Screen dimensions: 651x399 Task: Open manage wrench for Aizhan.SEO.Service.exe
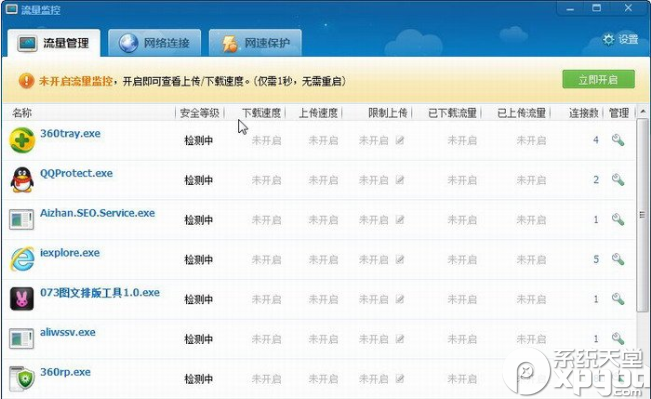618,220
